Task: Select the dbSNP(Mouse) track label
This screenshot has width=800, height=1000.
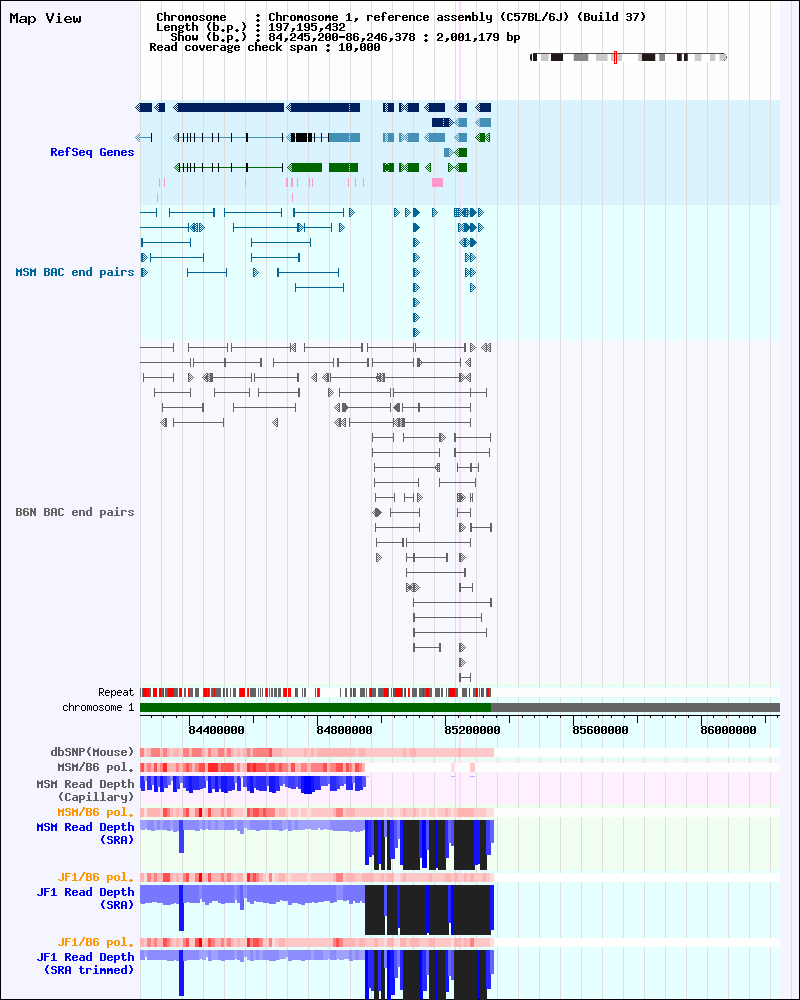Action: pos(92,752)
